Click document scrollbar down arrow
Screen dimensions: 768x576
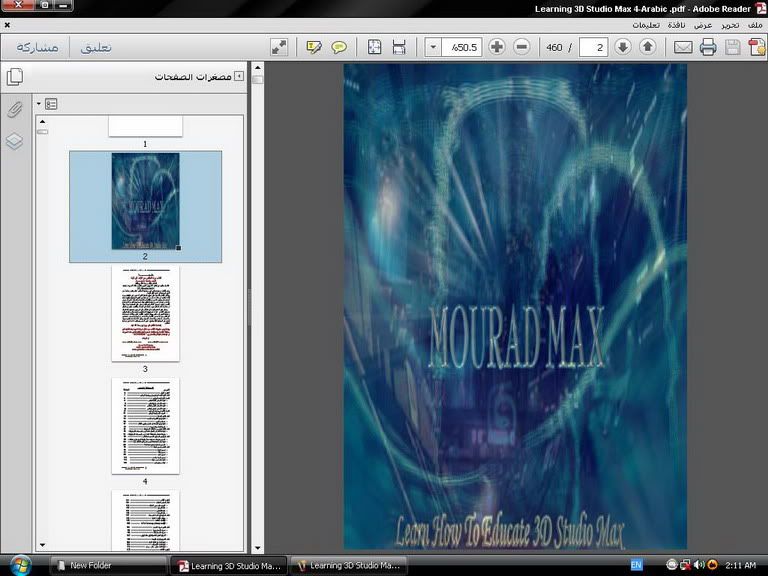[258, 549]
